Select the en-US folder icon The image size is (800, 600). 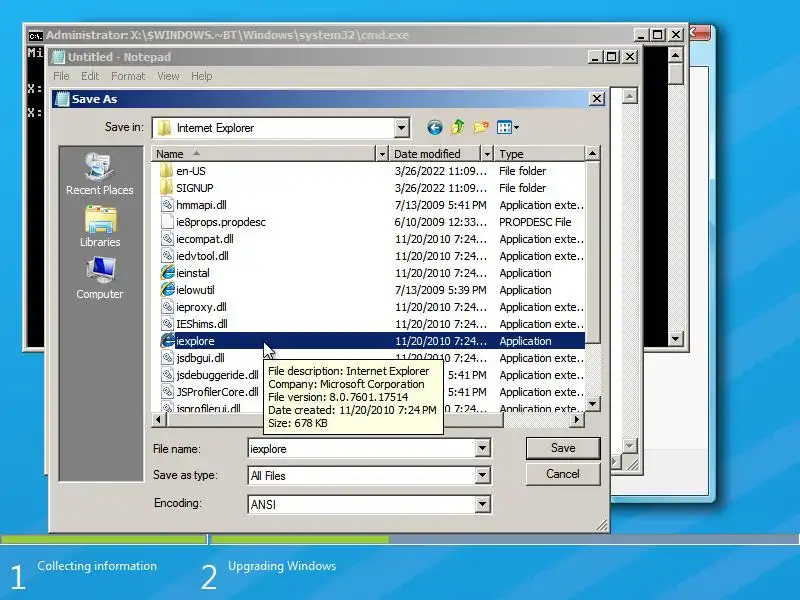tap(167, 171)
